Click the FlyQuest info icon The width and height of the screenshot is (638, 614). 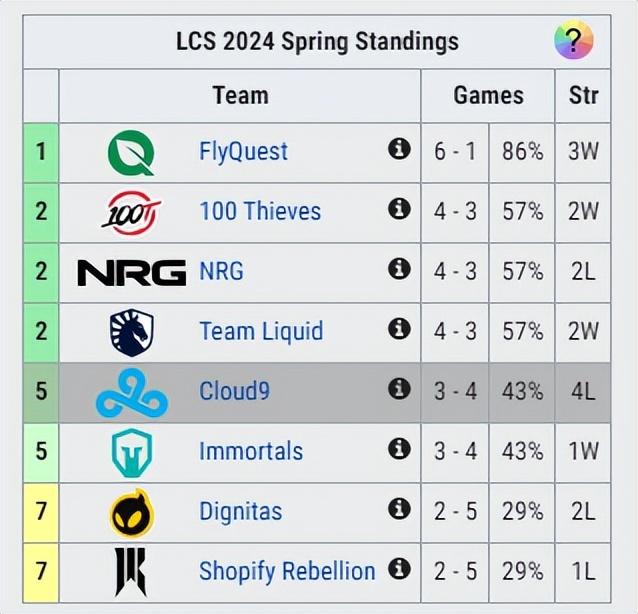click(399, 149)
